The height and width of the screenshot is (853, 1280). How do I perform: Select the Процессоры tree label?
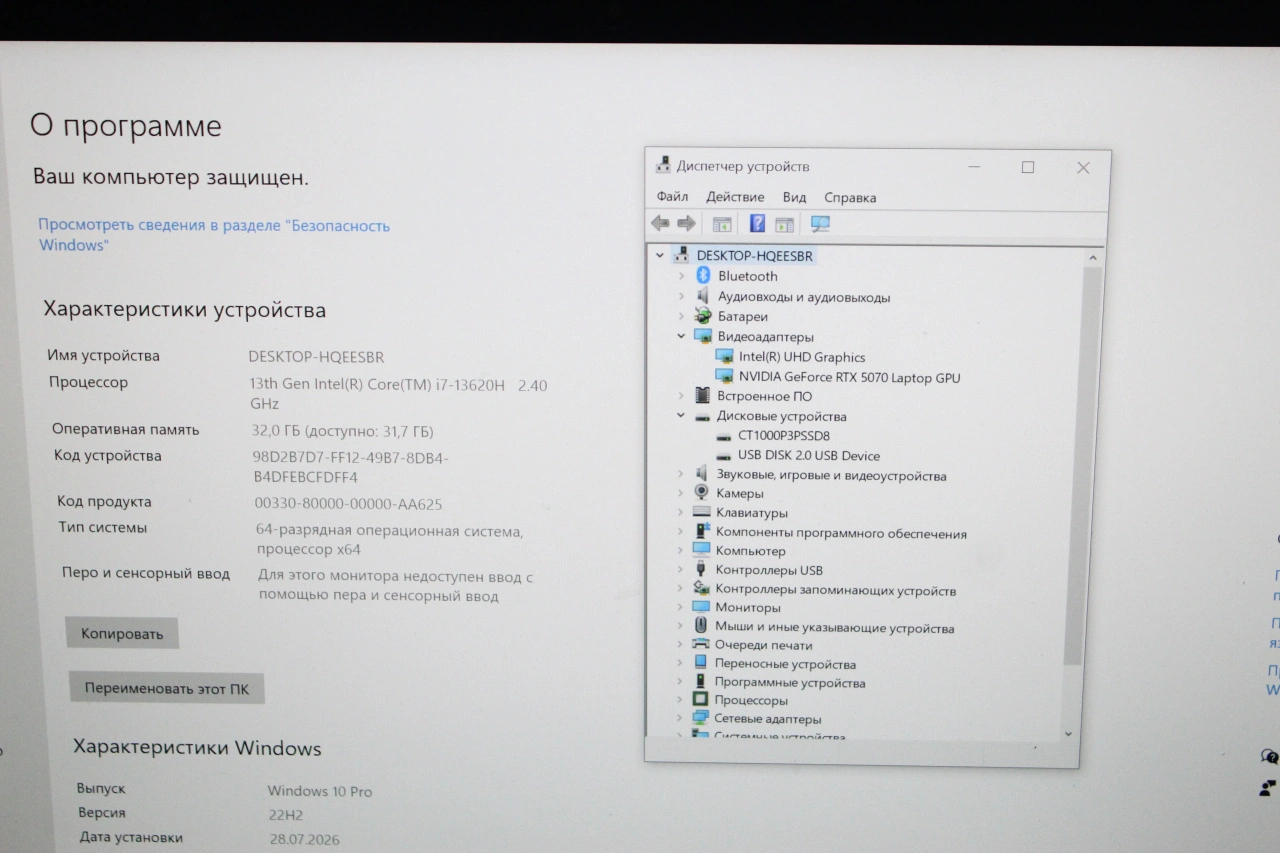click(x=751, y=700)
